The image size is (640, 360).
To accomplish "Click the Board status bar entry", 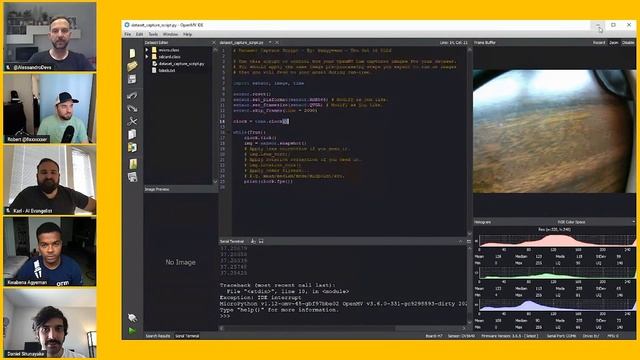I will (x=433, y=336).
